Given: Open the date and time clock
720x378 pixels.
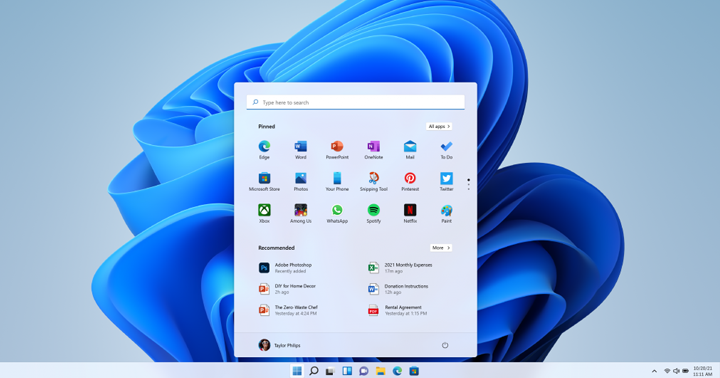Looking at the screenshot, I should (x=703, y=371).
